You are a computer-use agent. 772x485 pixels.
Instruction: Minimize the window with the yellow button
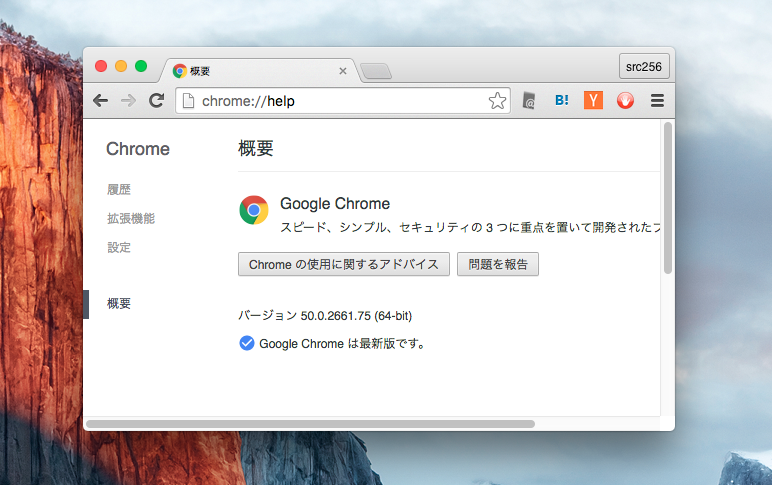pyautogui.click(x=121, y=66)
